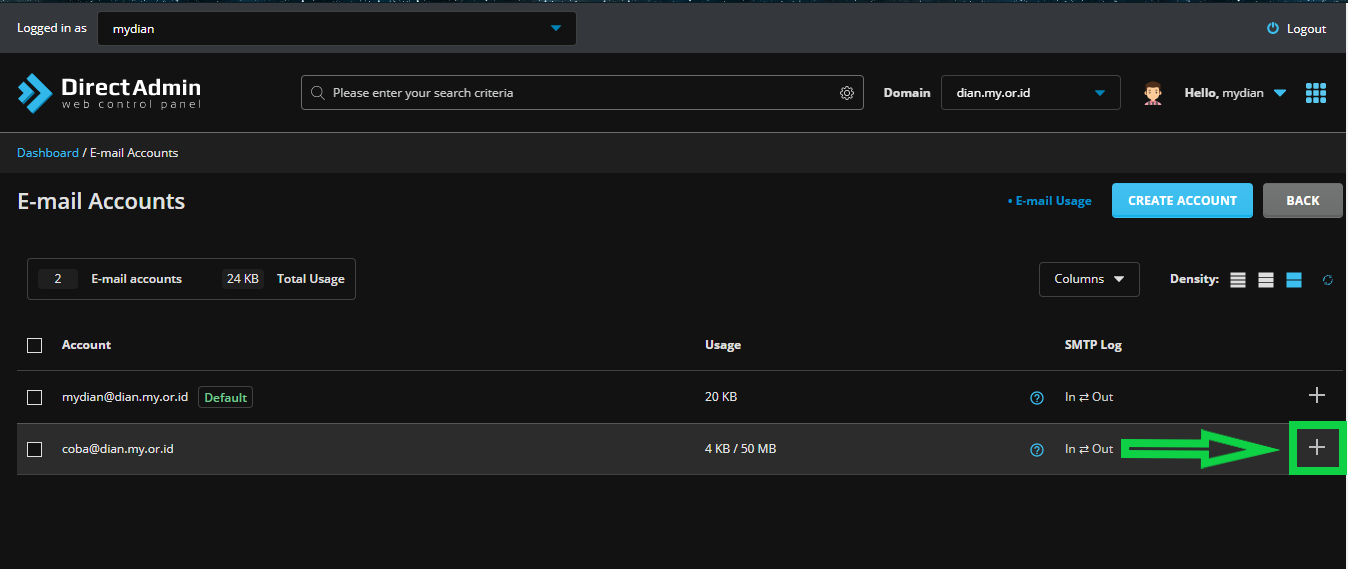Image resolution: width=1348 pixels, height=569 pixels.
Task: Choose the highlighted large density icon
Action: coord(1294,280)
